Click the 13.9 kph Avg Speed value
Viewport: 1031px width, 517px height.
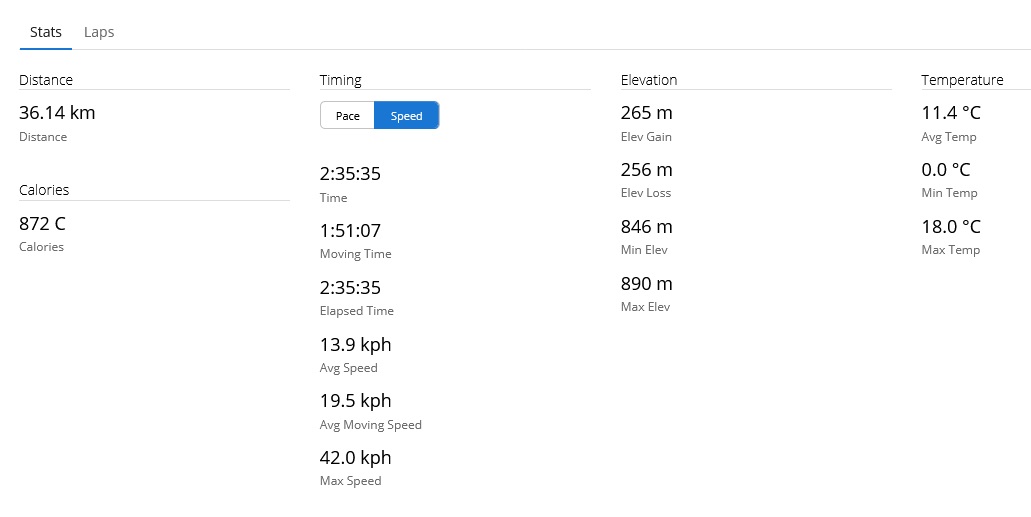355,344
